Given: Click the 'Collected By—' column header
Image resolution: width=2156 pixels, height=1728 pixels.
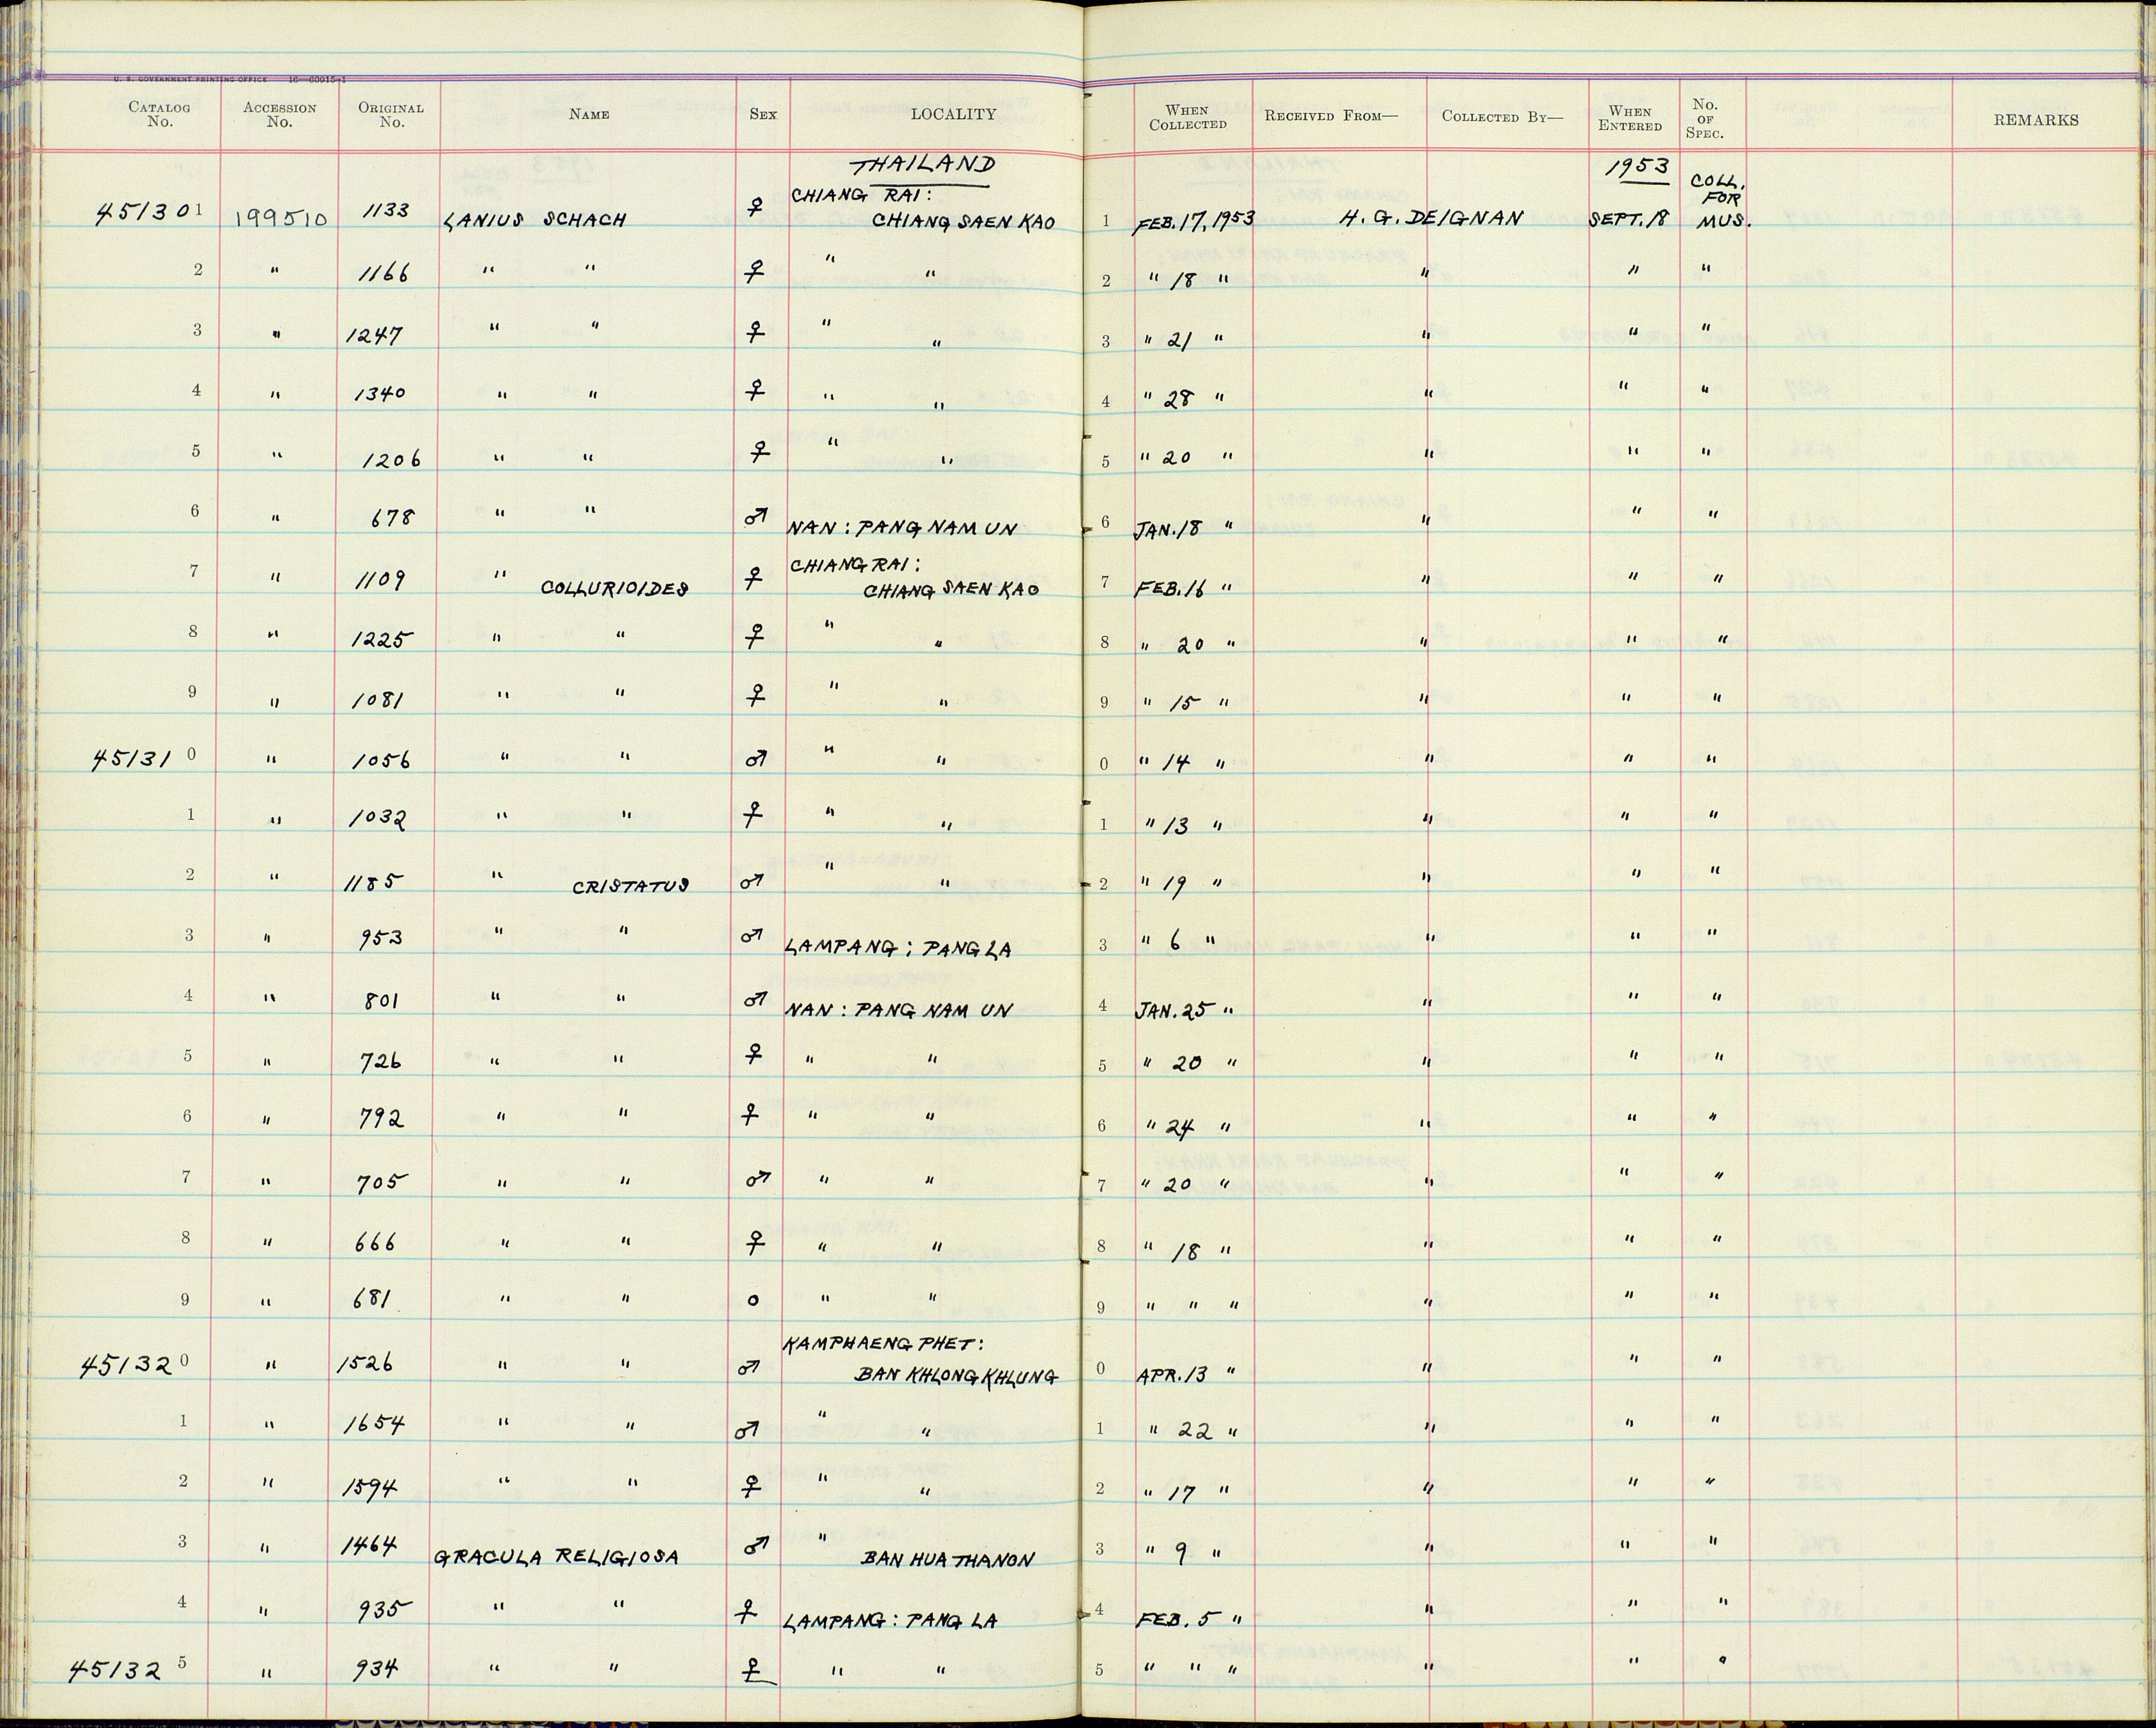Looking at the screenshot, I should coord(1501,116).
